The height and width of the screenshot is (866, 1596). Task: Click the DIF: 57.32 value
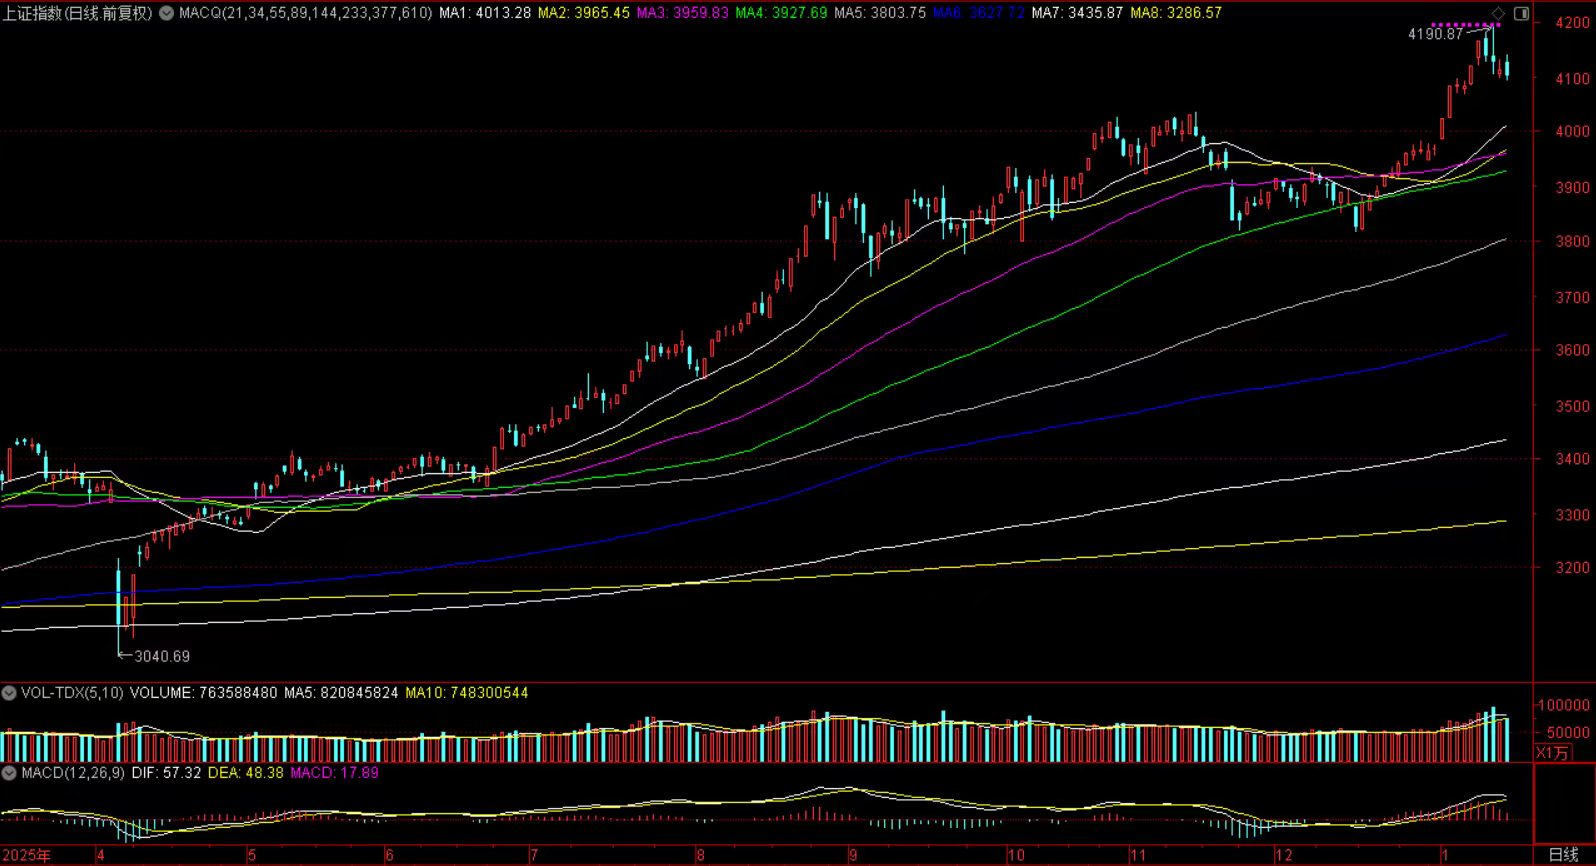[x=166, y=773]
